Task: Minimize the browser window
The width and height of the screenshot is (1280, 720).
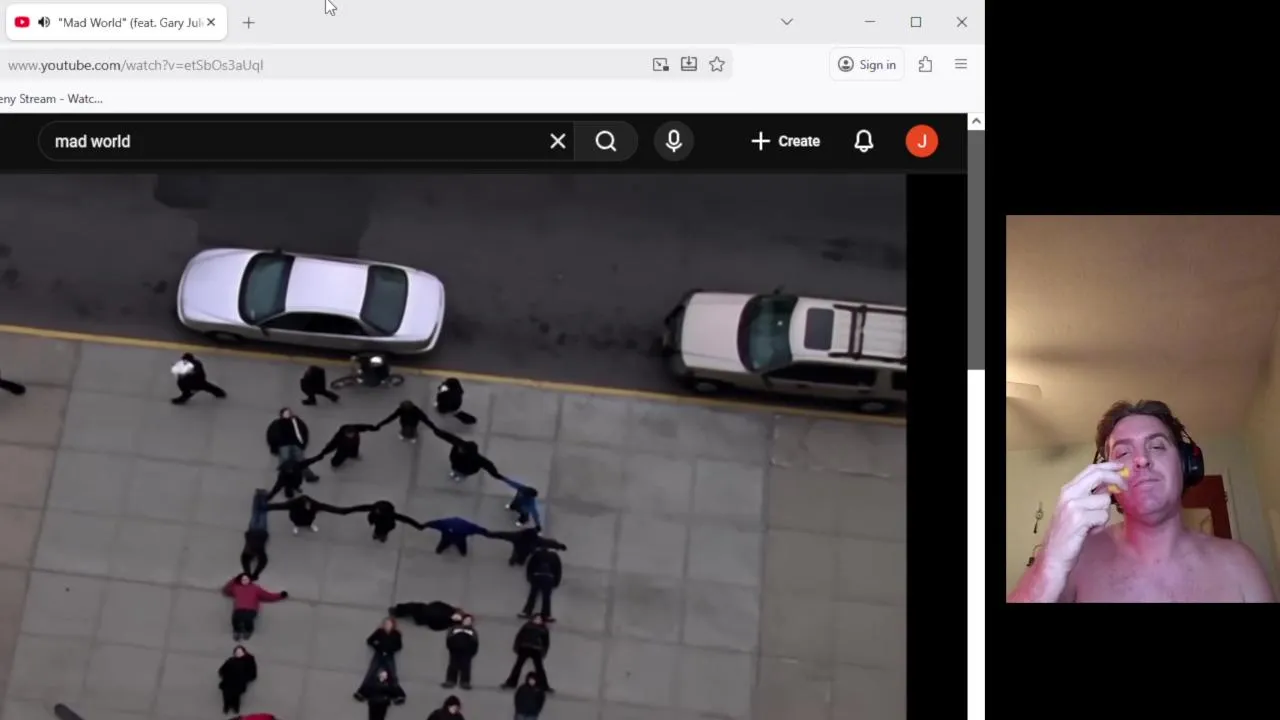Action: 870,22
